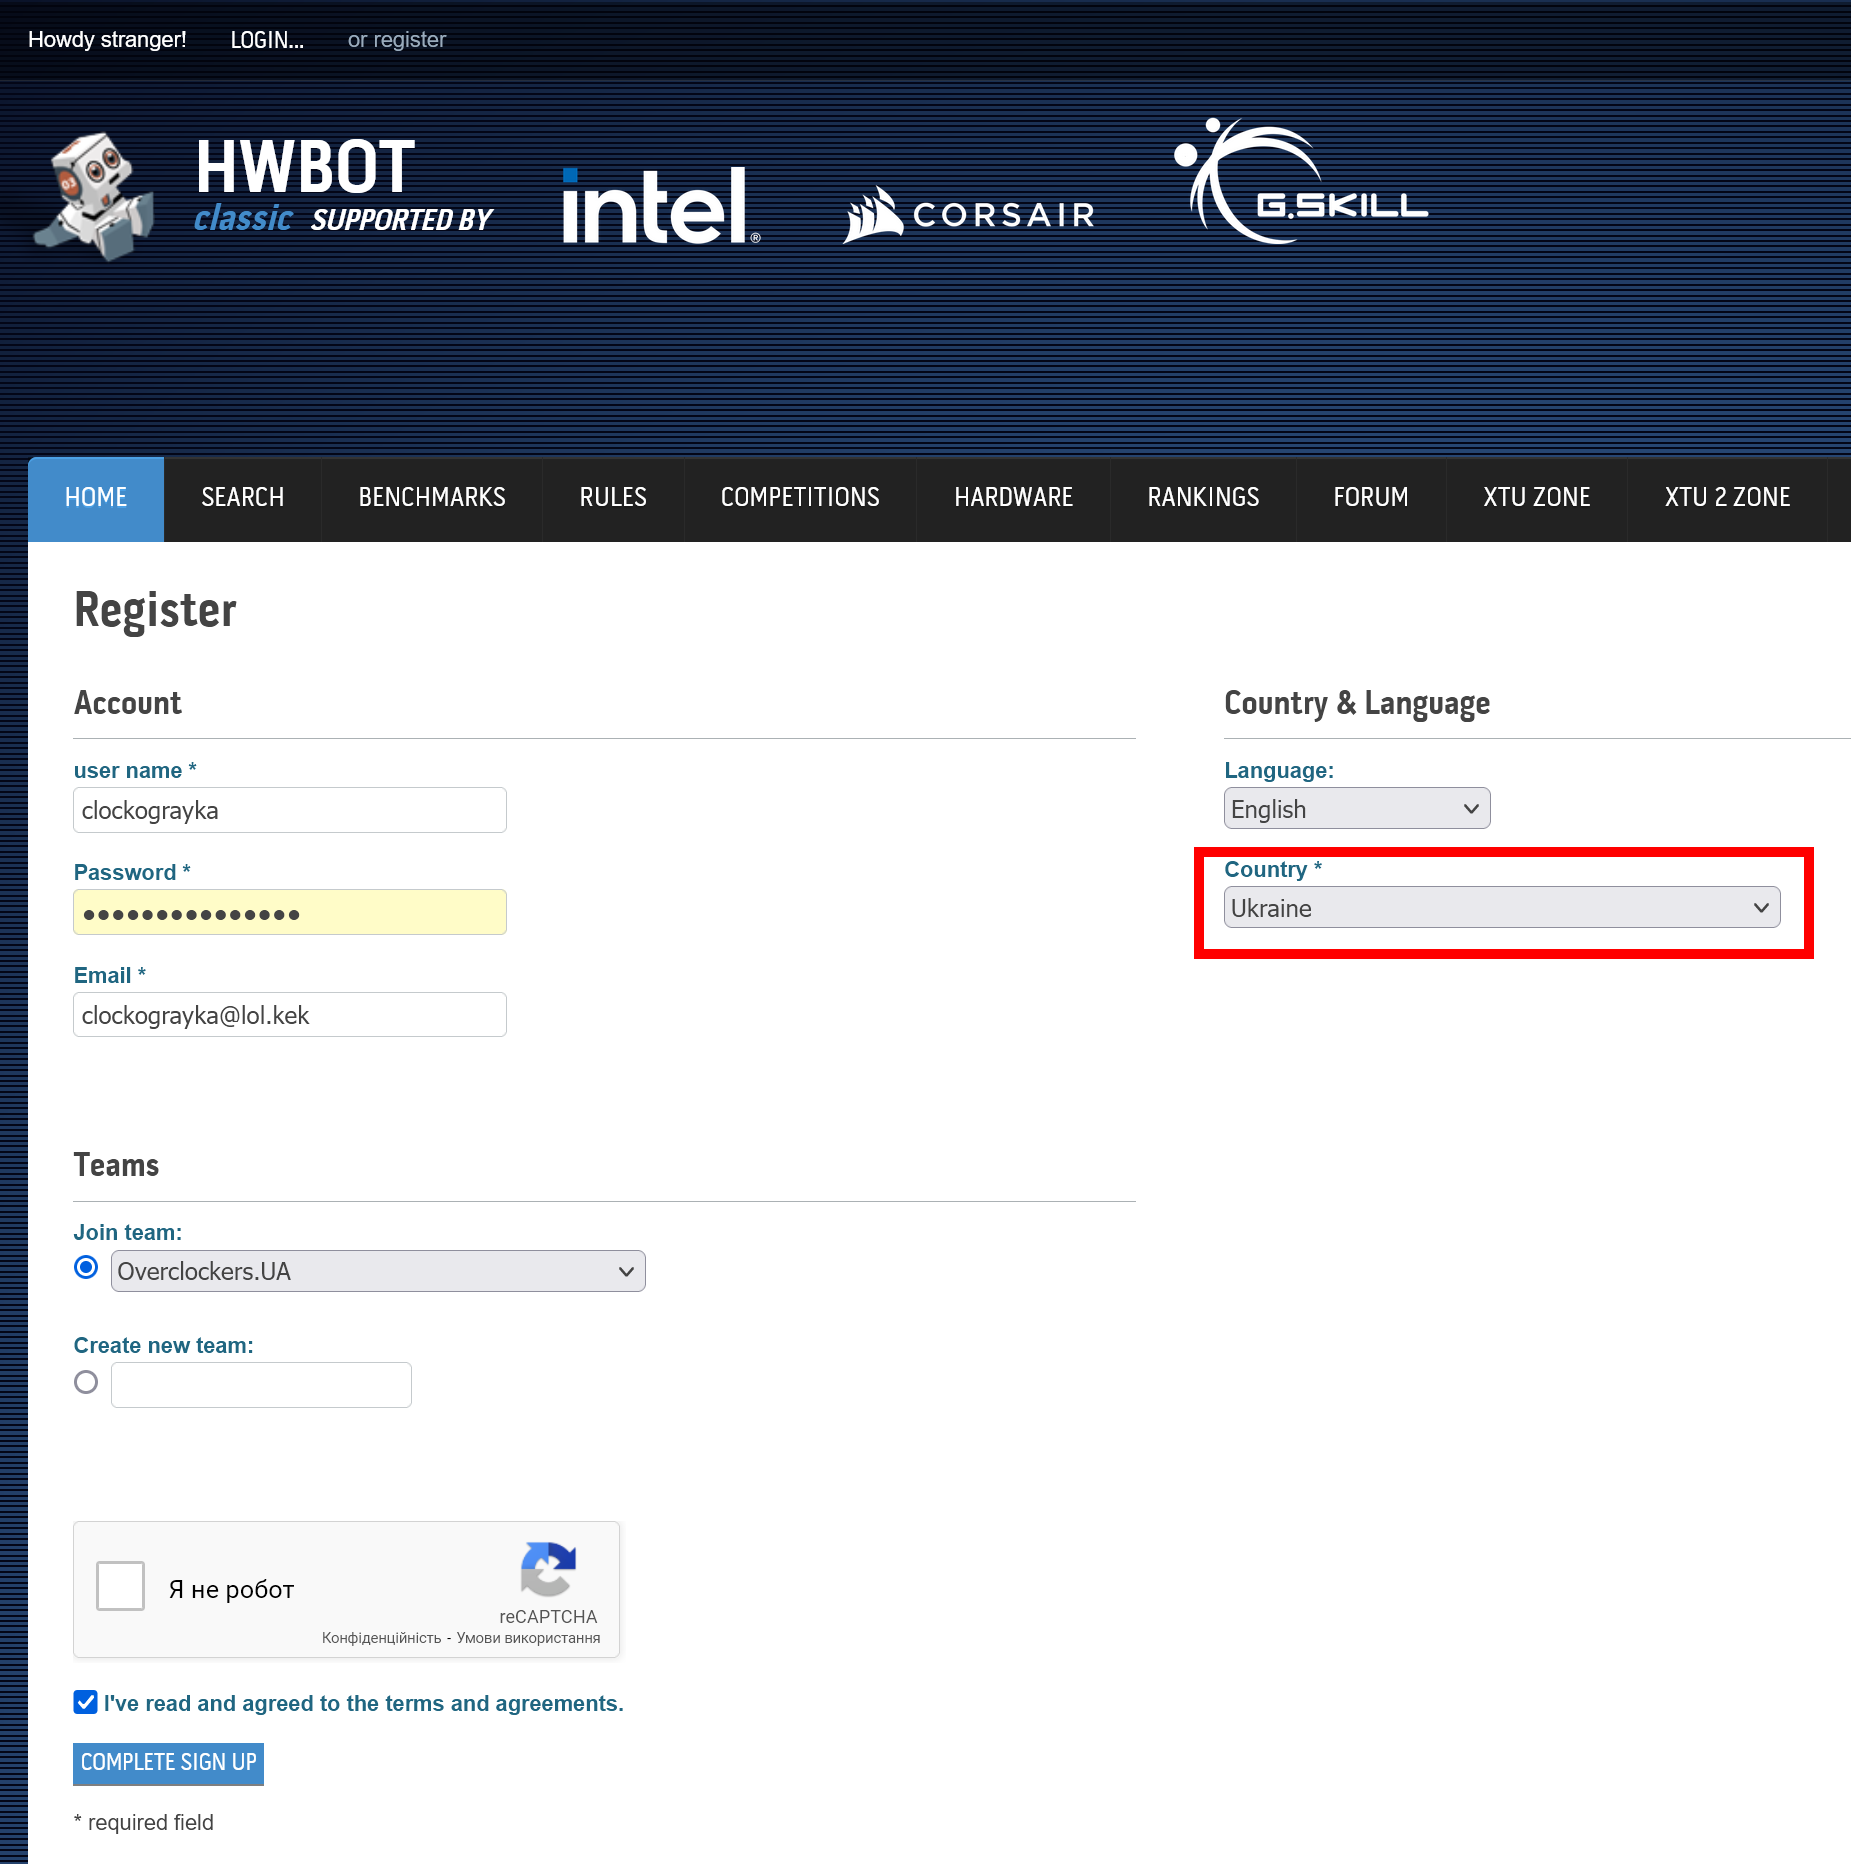Click the Intel sponsor logo
This screenshot has width=1851, height=1864.
coord(661,205)
